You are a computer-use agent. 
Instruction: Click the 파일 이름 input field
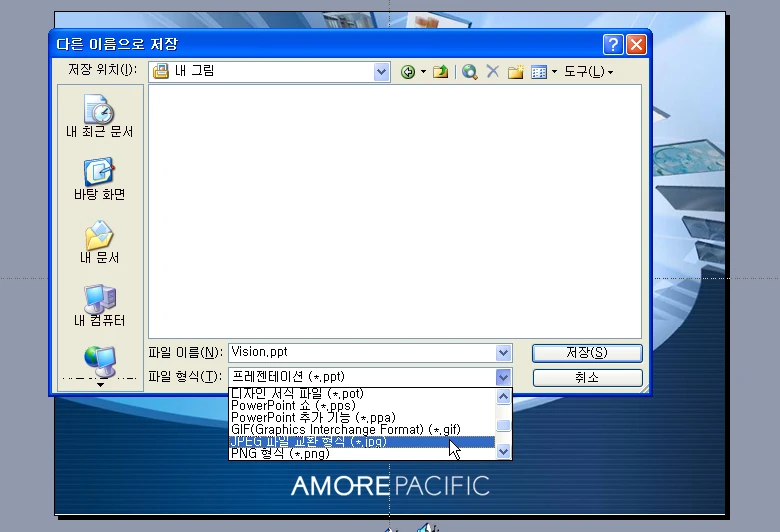(x=363, y=352)
